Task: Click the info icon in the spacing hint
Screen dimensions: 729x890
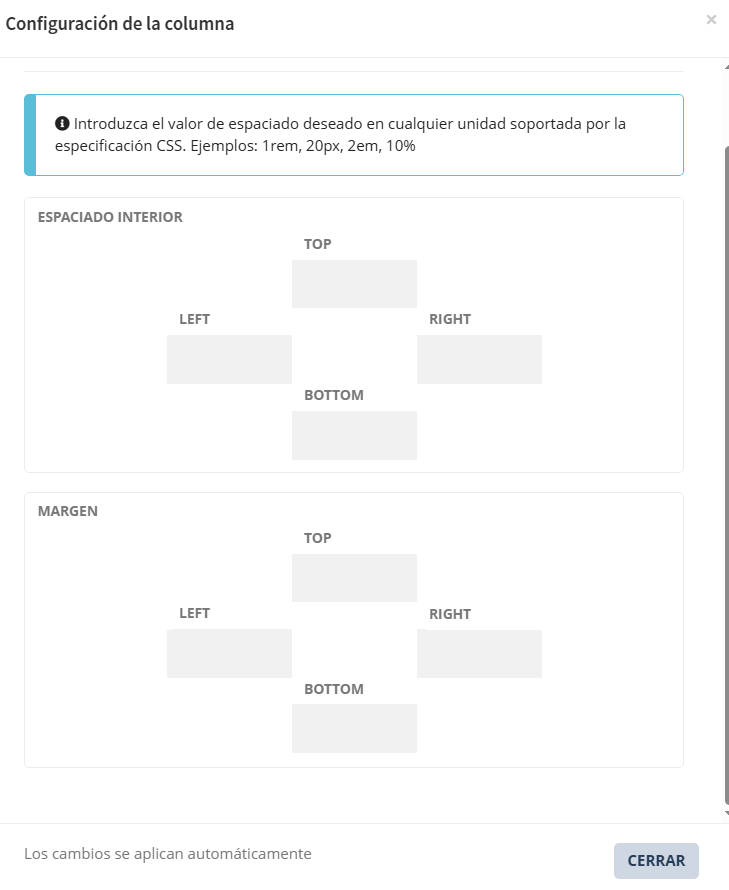Action: point(62,124)
